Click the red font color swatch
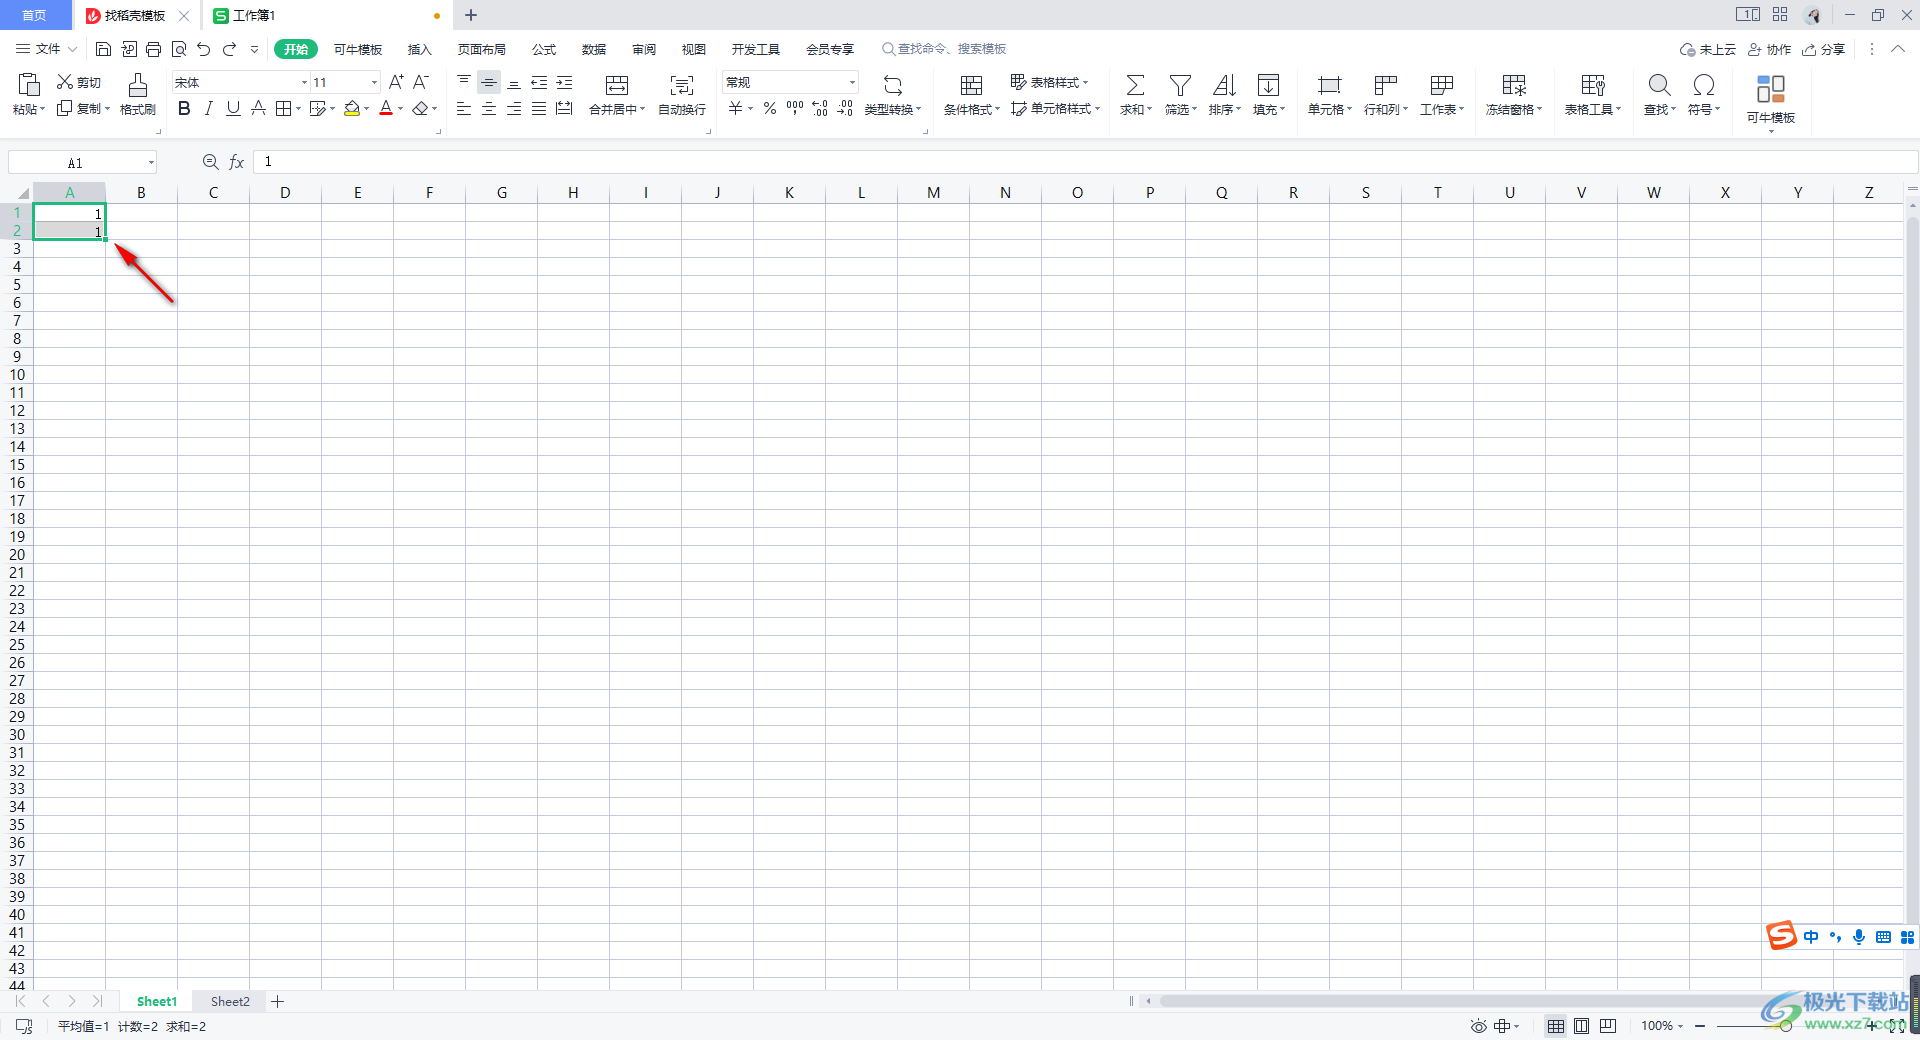The width and height of the screenshot is (1920, 1040). tap(386, 108)
